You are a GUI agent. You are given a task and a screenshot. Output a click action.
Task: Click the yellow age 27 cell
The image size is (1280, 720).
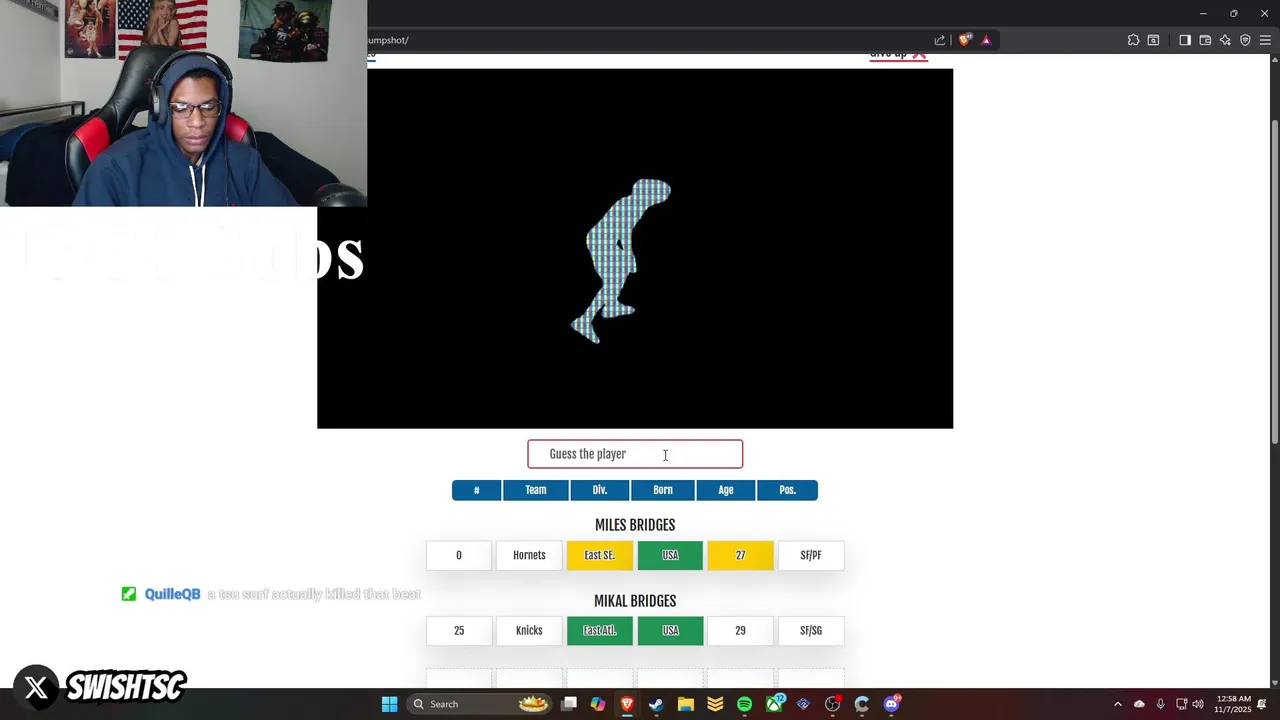tap(740, 555)
